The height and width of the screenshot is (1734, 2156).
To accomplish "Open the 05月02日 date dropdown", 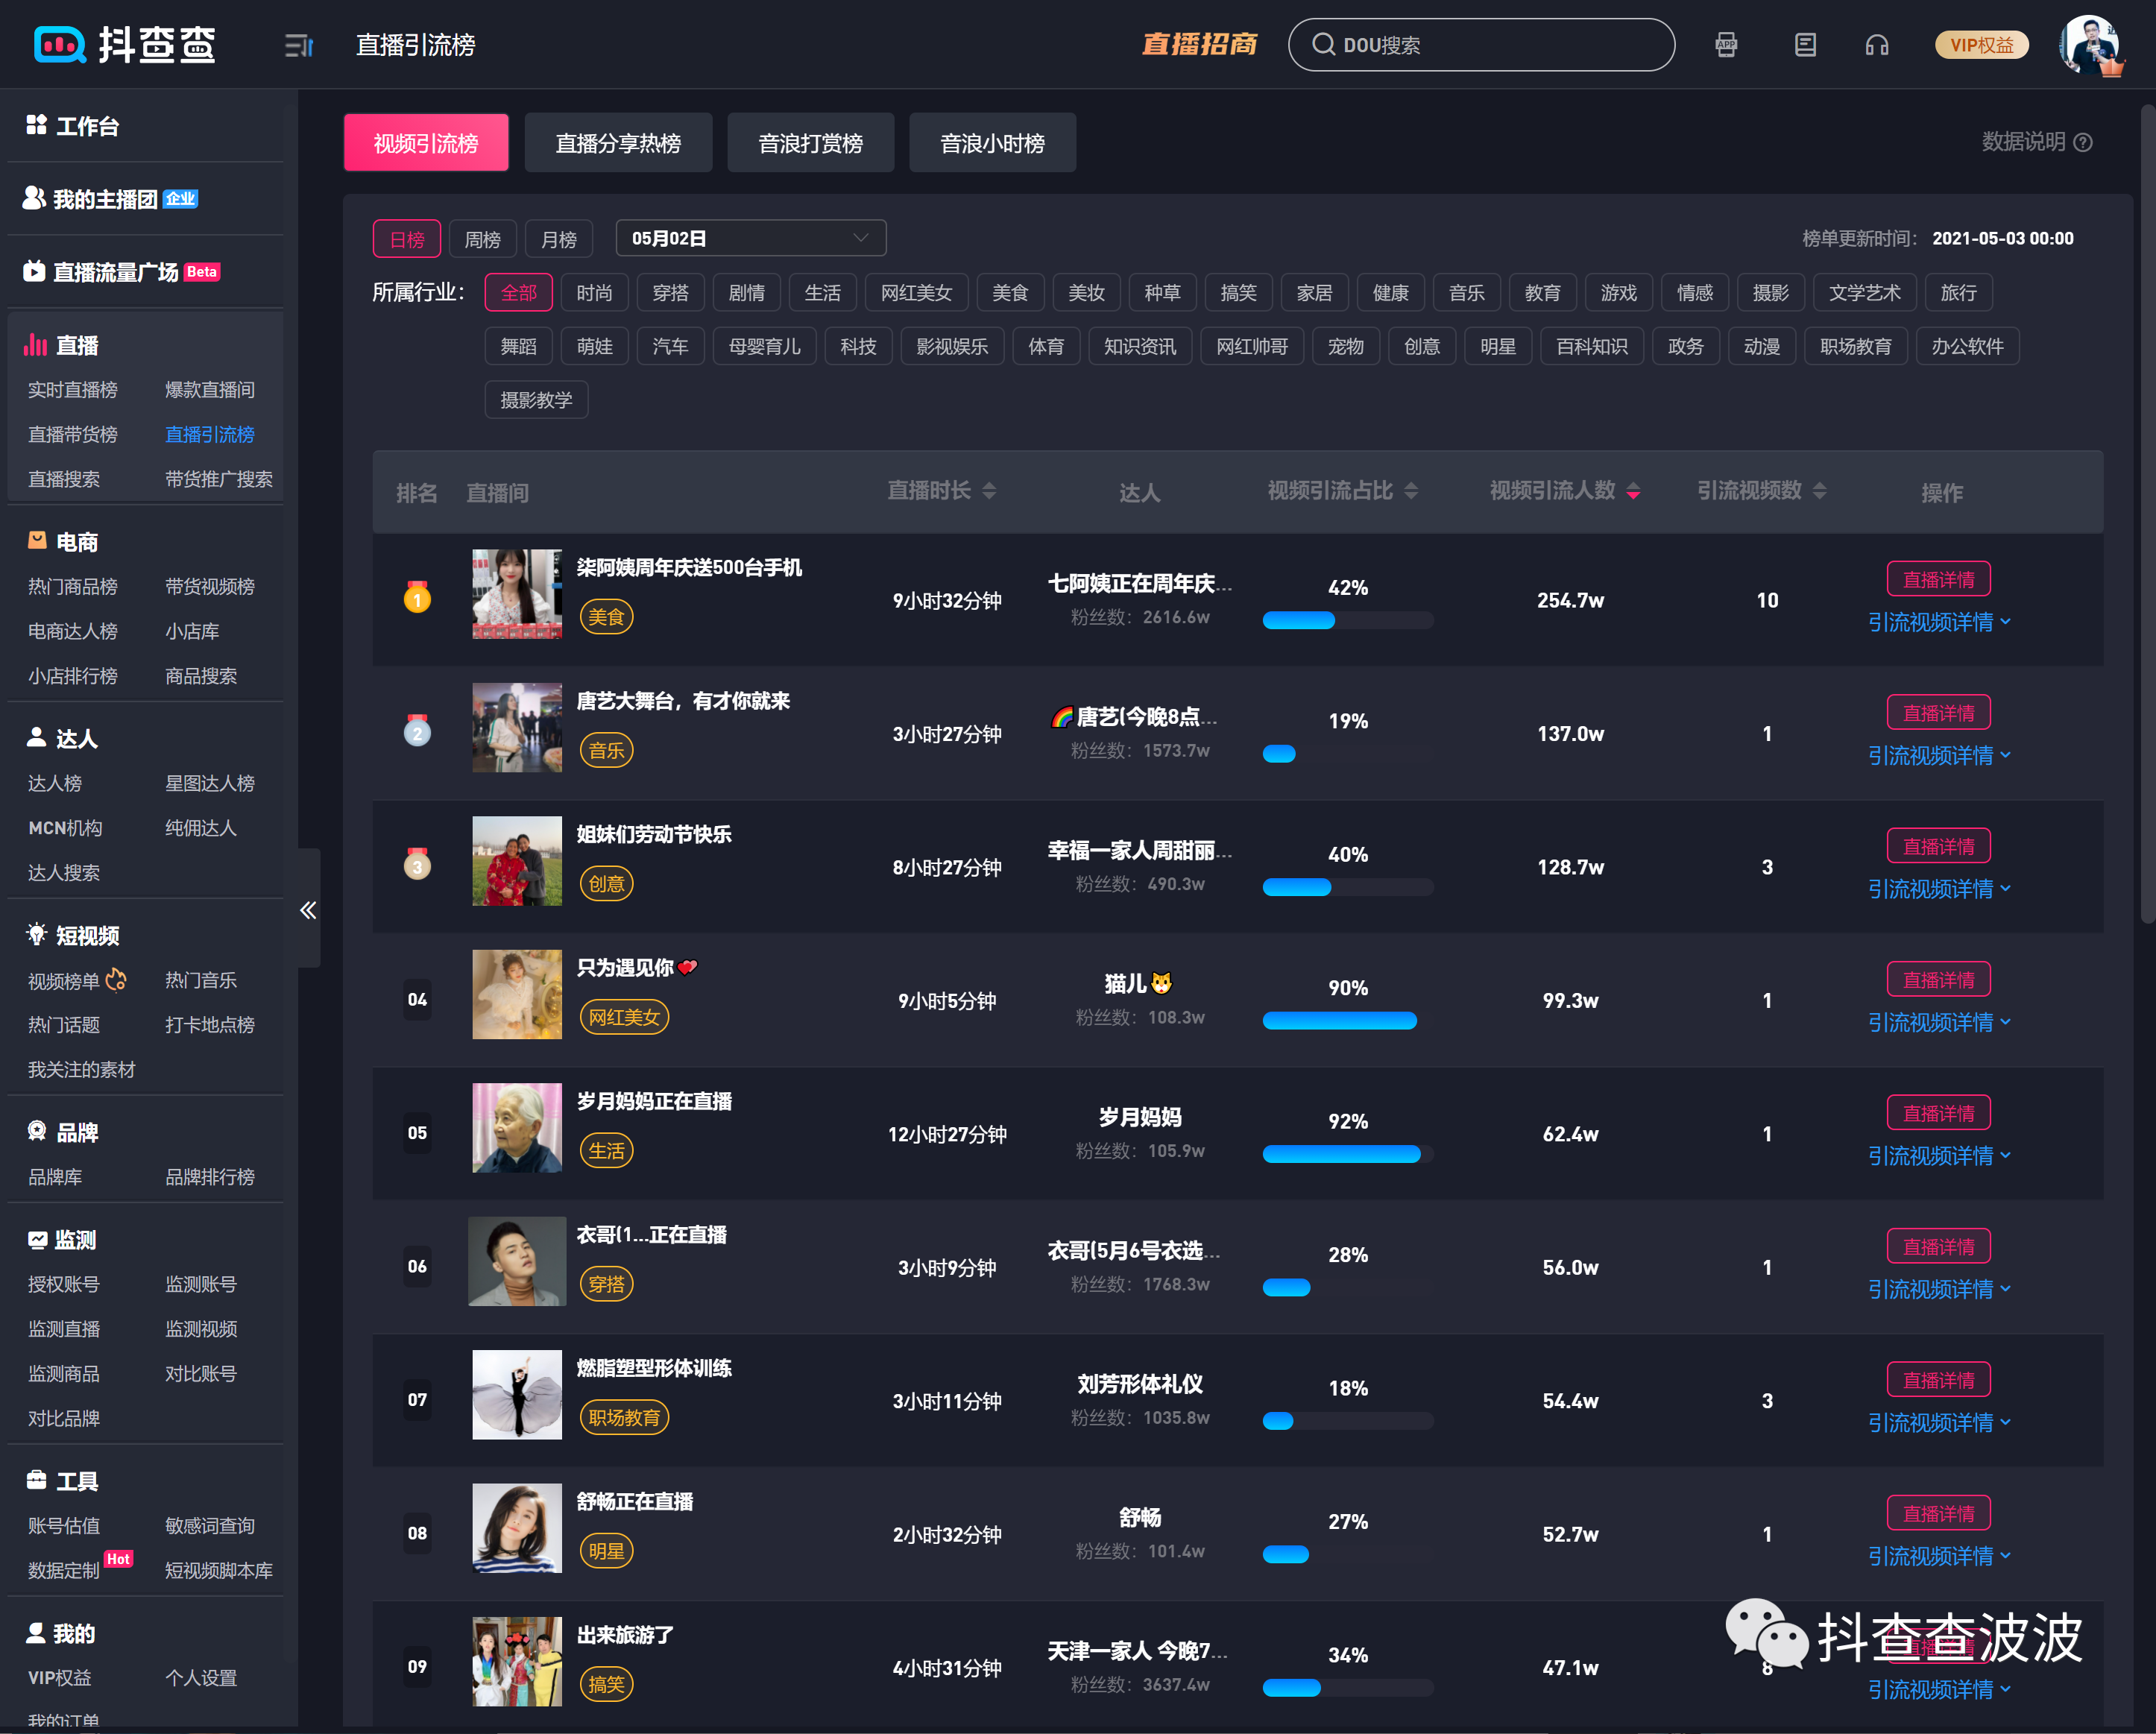I will click(x=750, y=239).
